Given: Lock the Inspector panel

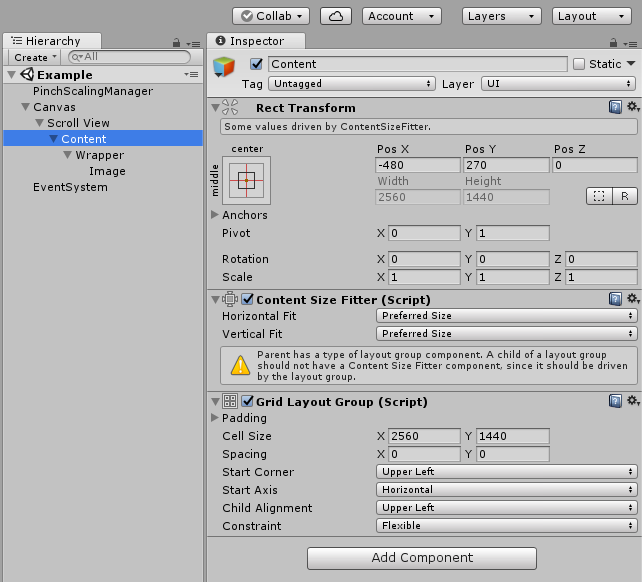Looking at the screenshot, I should click(x=613, y=43).
